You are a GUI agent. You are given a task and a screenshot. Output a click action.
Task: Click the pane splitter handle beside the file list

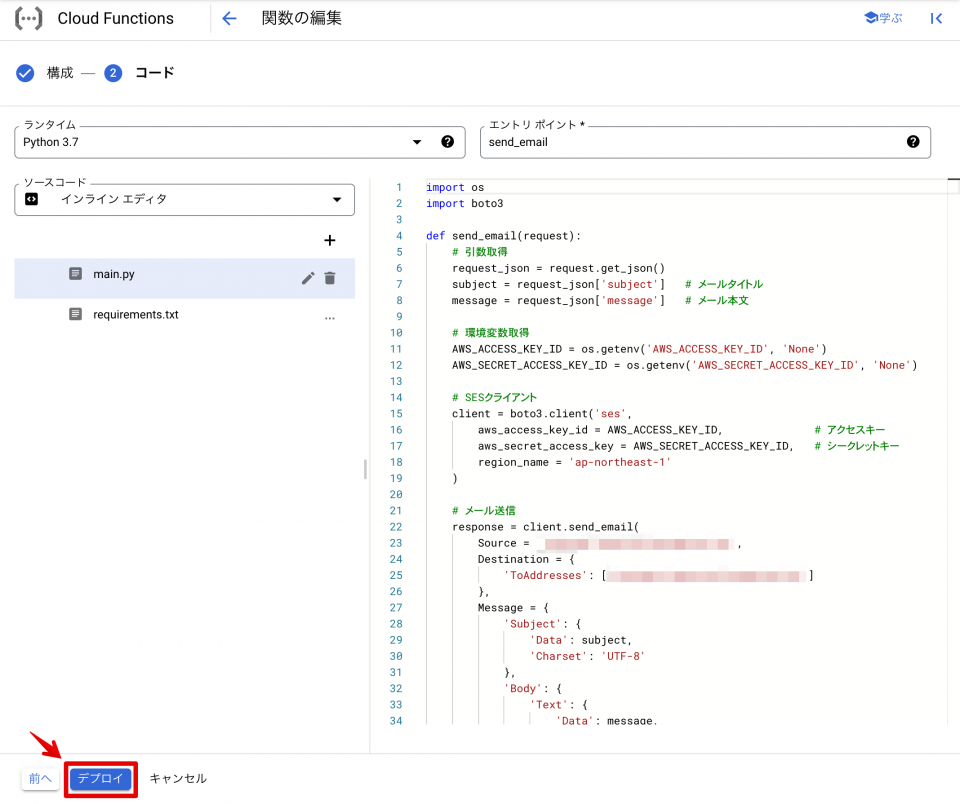[366, 469]
